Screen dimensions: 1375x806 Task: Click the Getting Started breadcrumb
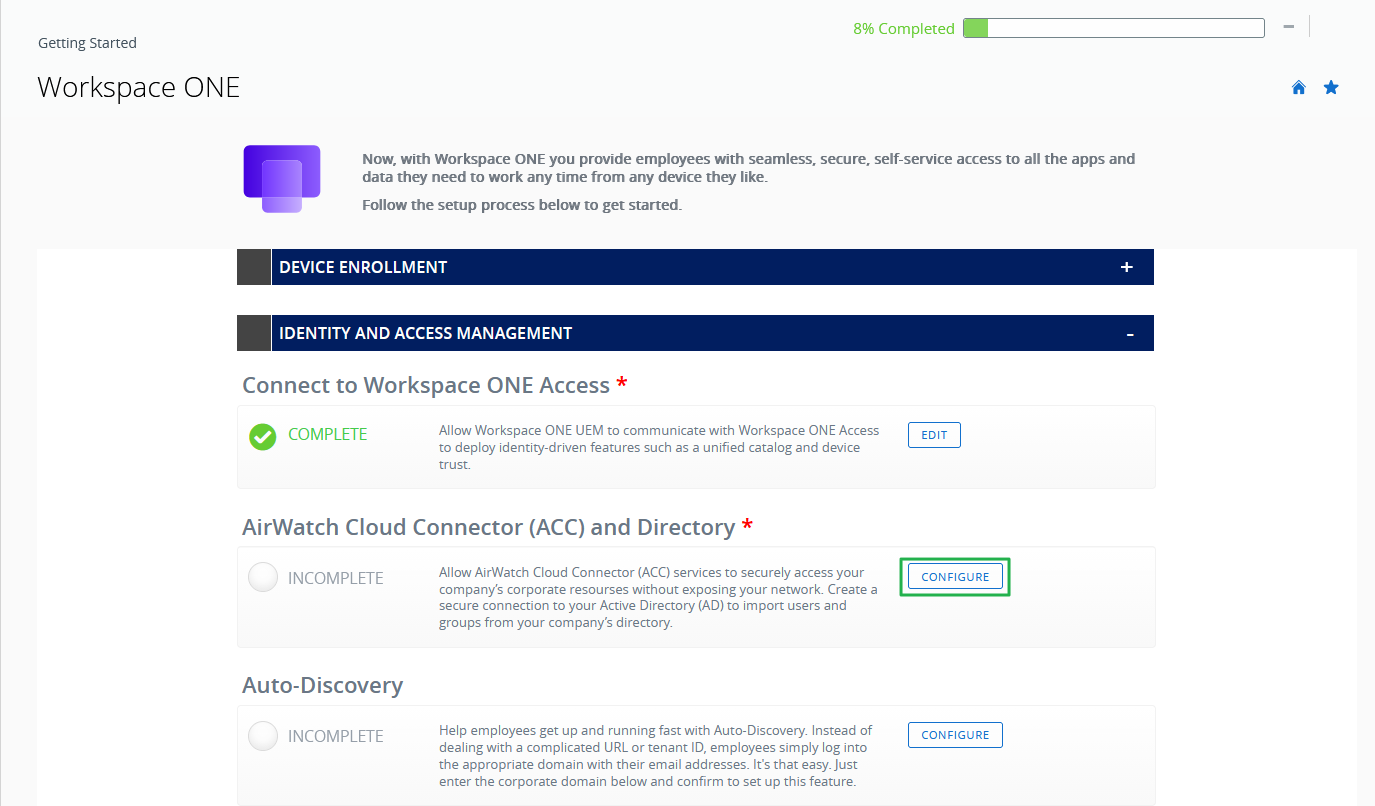(x=87, y=43)
